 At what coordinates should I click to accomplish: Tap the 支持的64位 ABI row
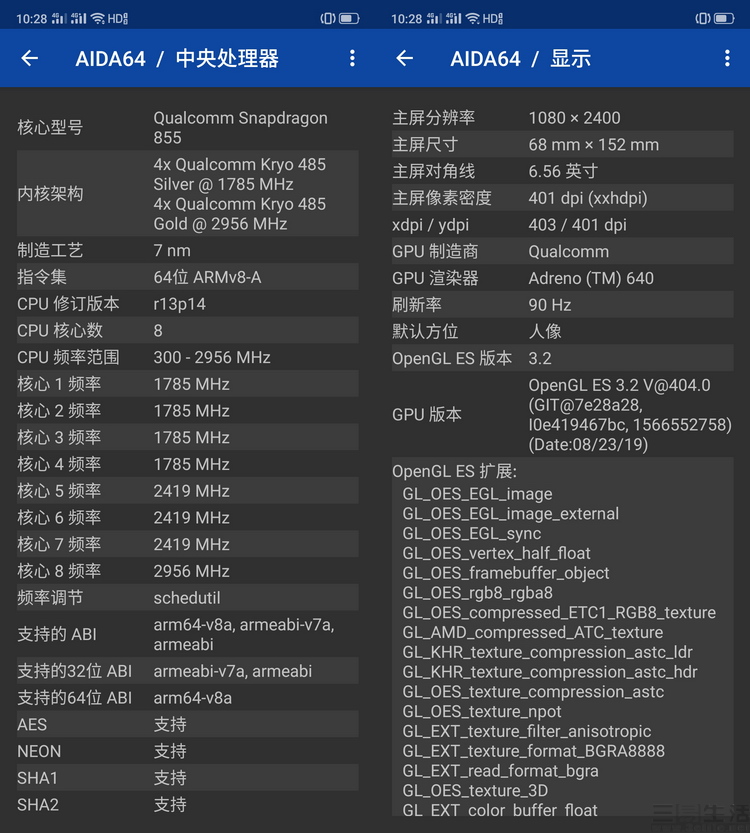tap(188, 698)
